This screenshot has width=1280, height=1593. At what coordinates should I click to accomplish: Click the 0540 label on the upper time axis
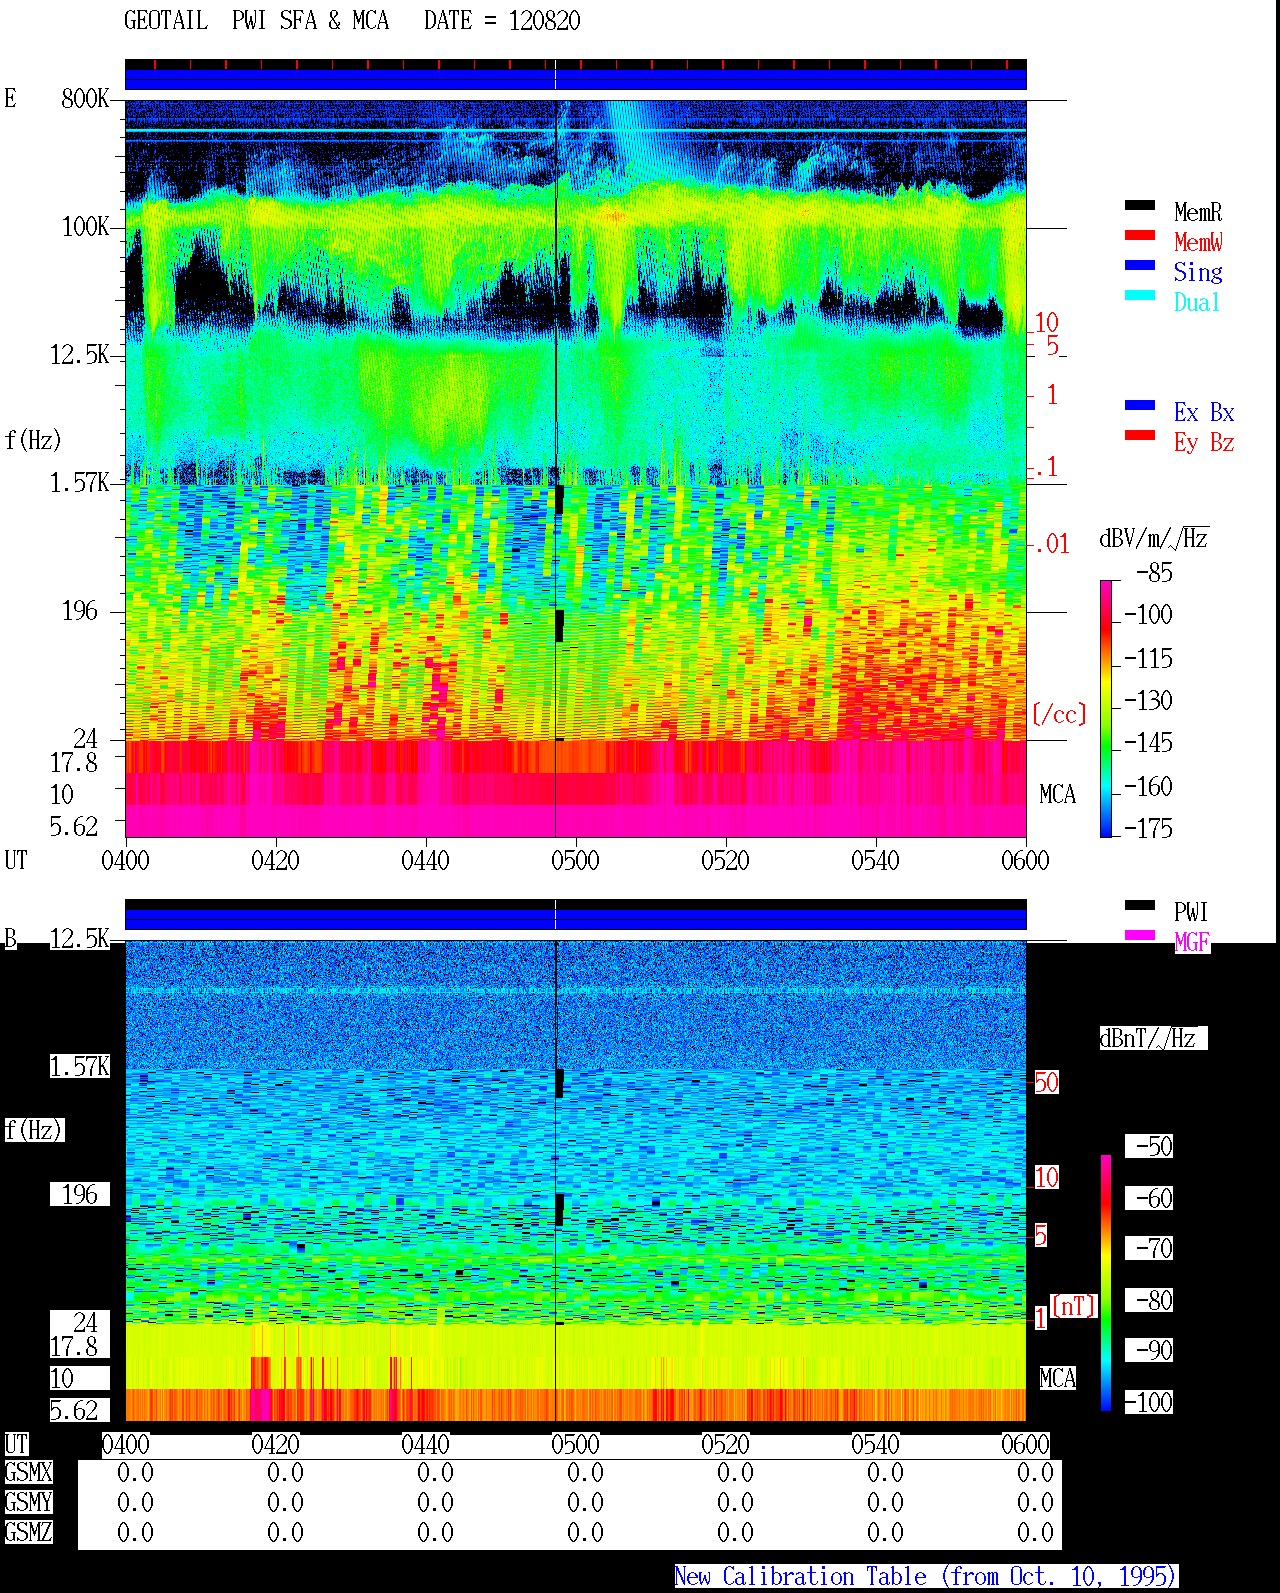[875, 861]
